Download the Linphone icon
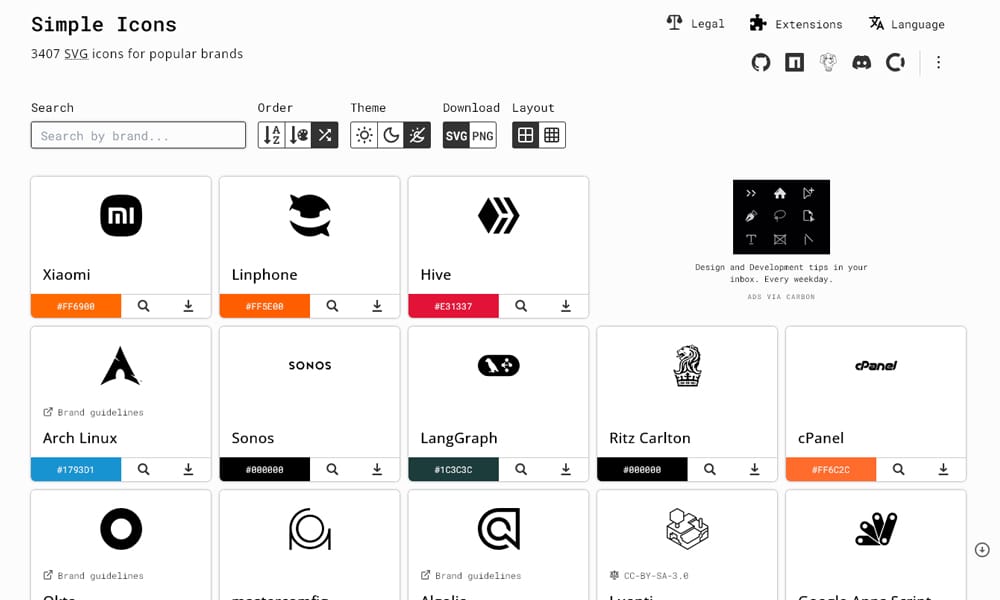Screen dimensions: 1000x600 377,306
